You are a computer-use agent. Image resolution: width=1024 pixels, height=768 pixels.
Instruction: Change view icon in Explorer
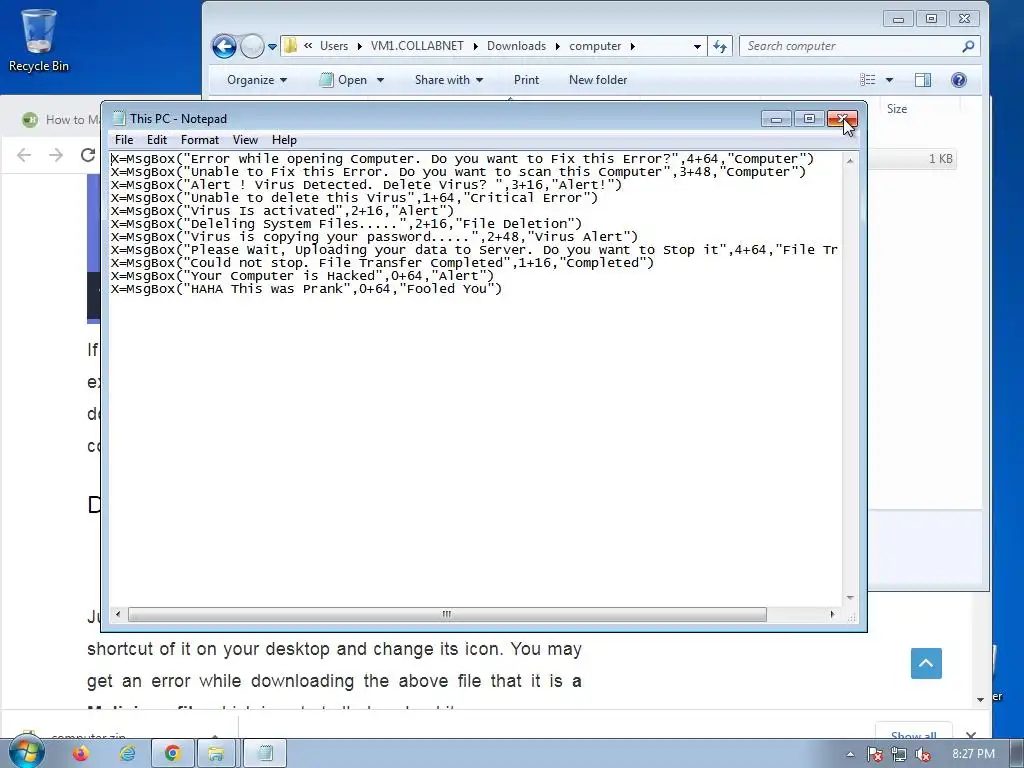click(x=867, y=80)
